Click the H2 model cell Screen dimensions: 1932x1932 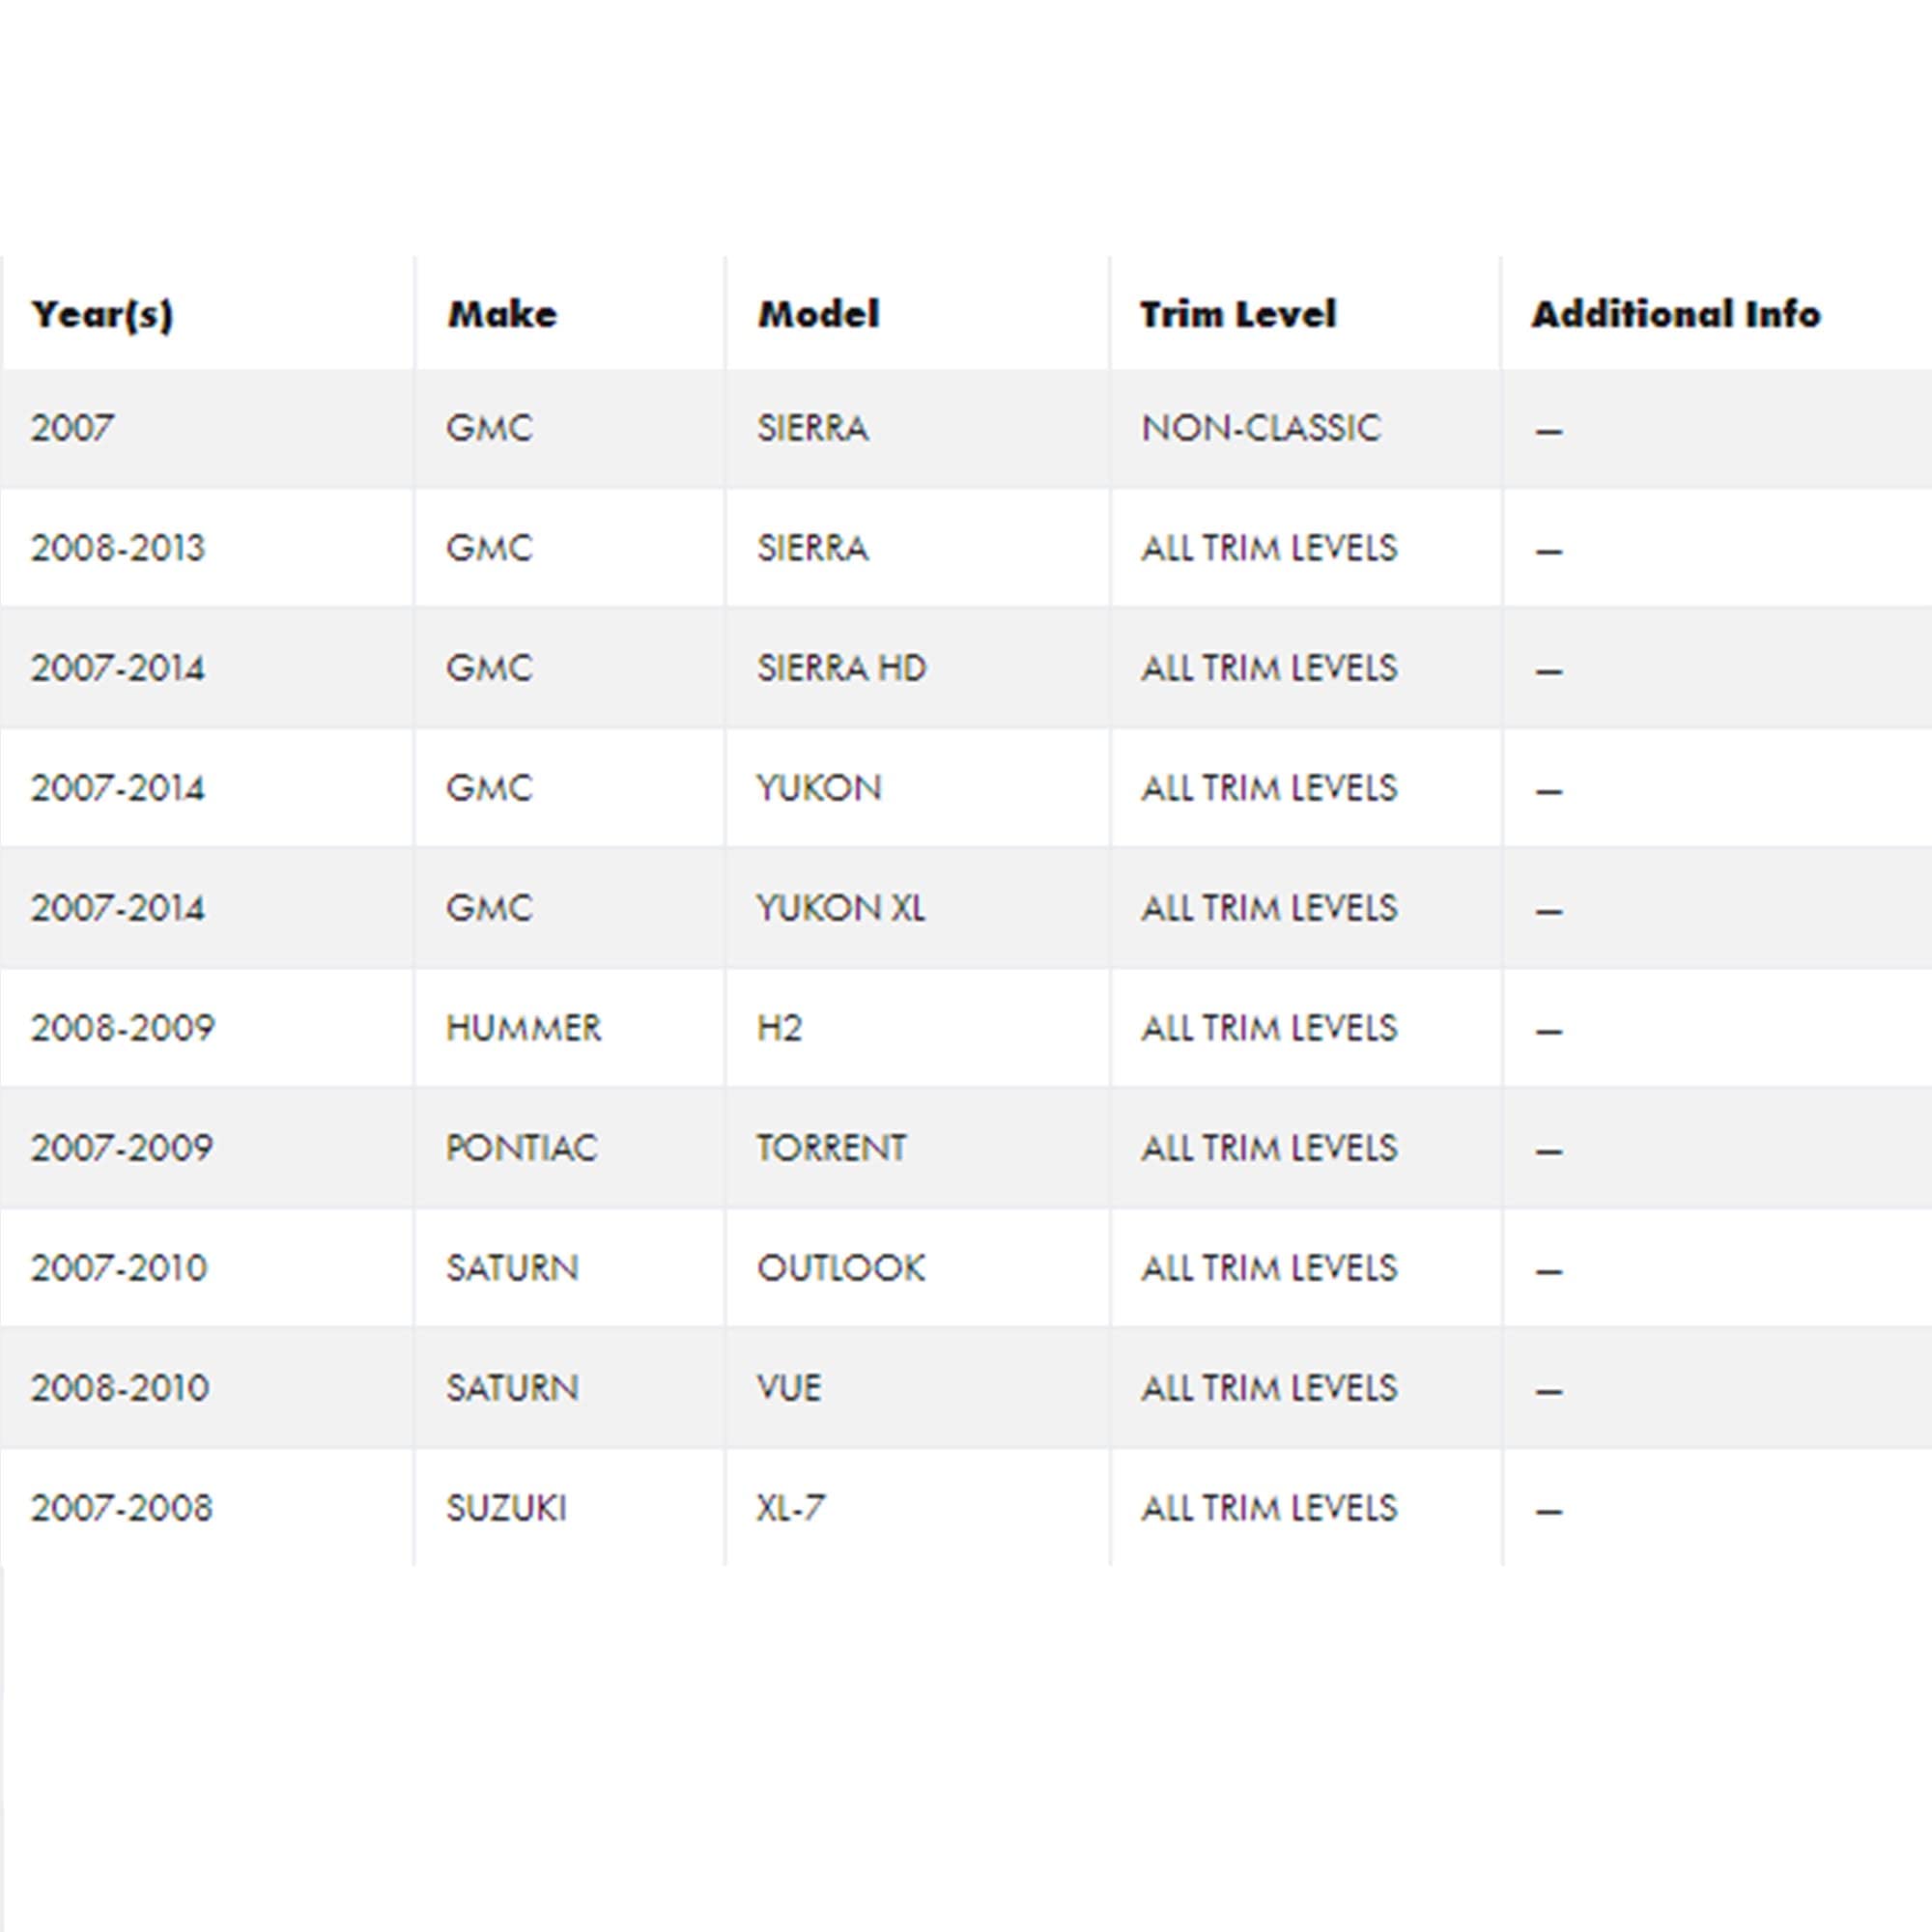tap(780, 1028)
